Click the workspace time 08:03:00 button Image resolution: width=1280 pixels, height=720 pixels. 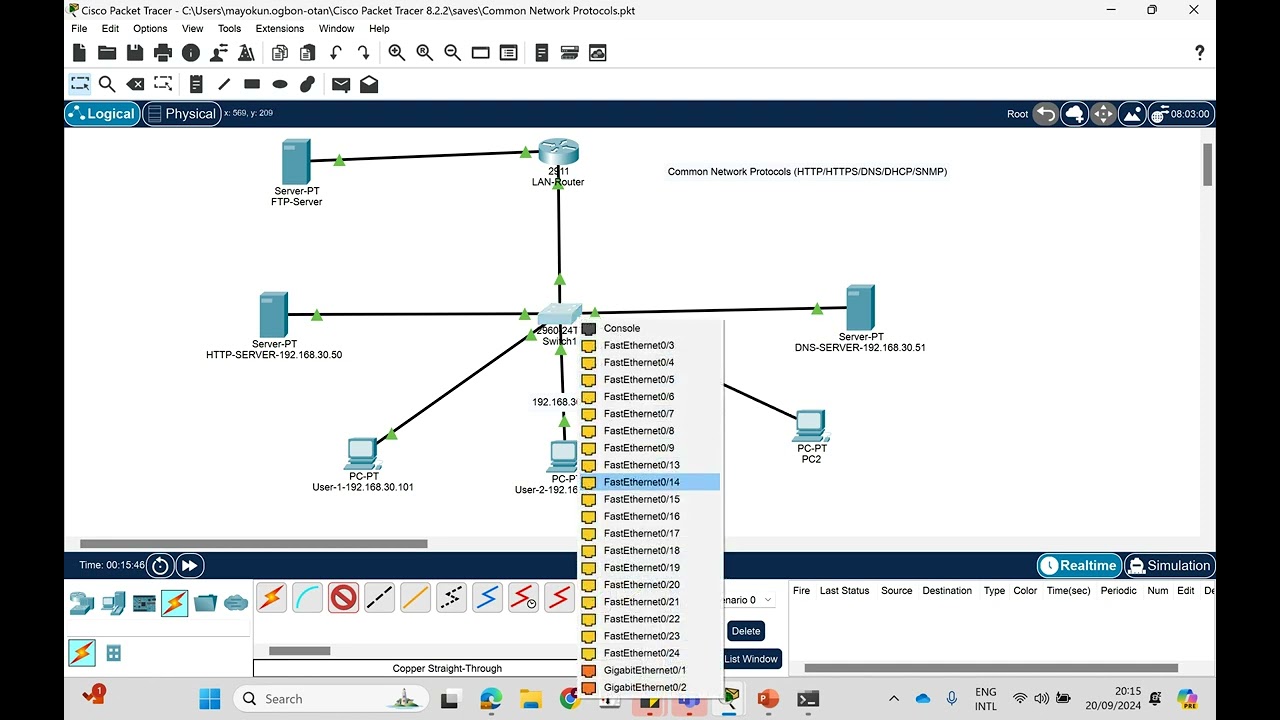click(x=1180, y=114)
